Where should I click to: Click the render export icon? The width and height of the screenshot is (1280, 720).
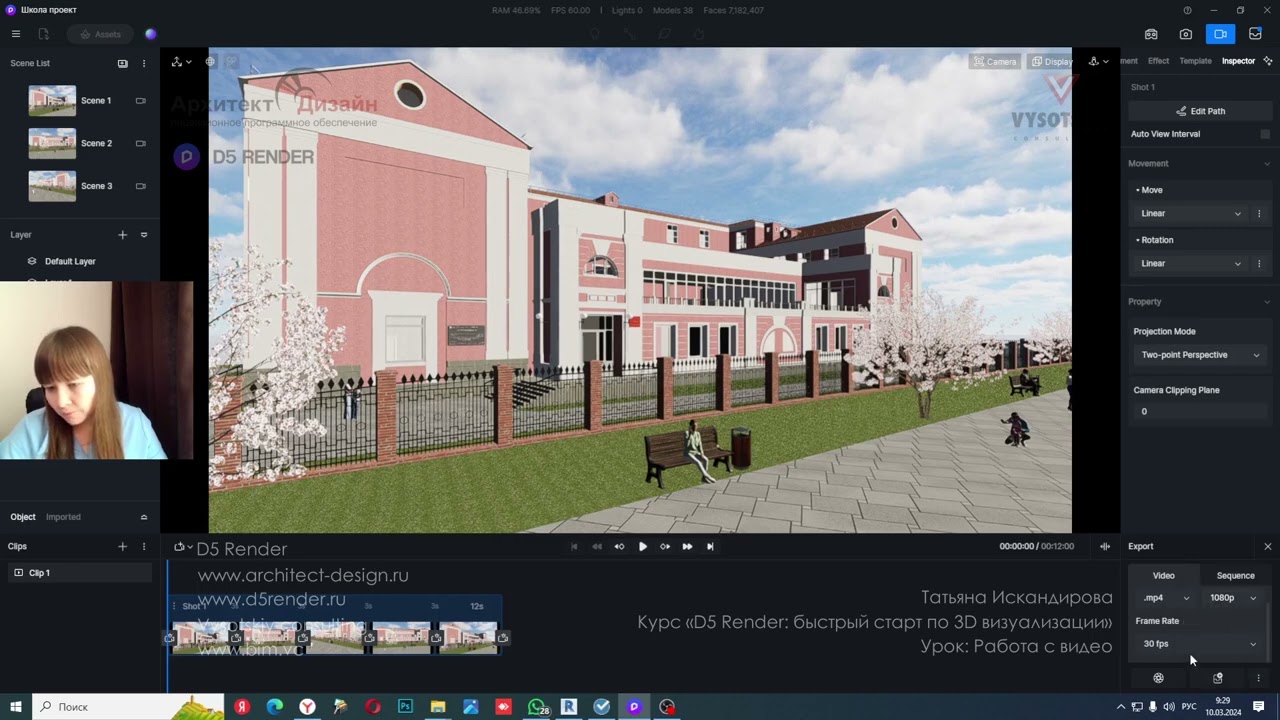(1158, 678)
